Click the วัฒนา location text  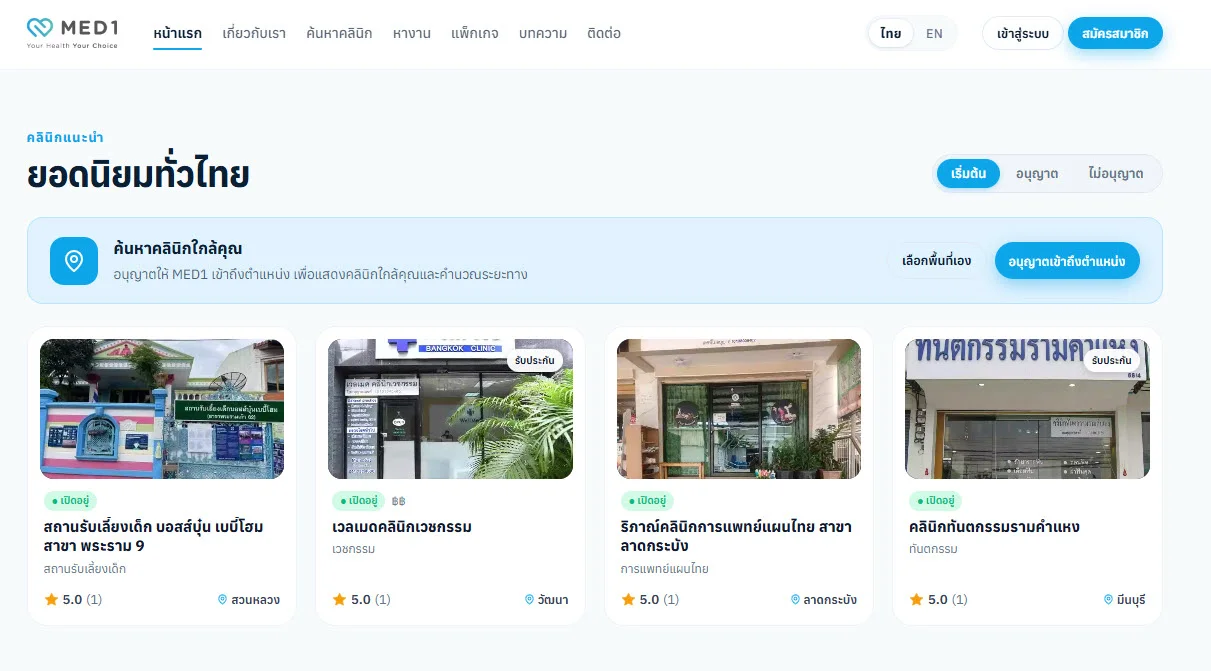(553, 600)
